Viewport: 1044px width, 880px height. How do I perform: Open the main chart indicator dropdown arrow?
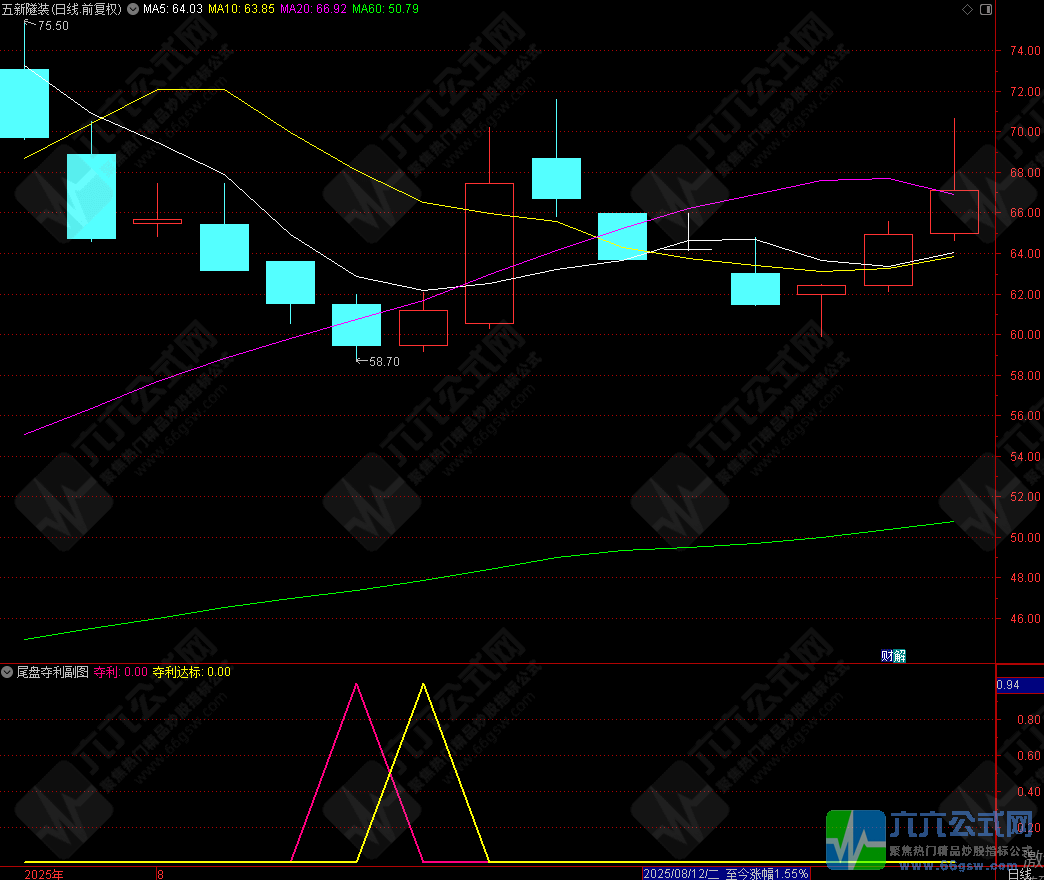[133, 9]
